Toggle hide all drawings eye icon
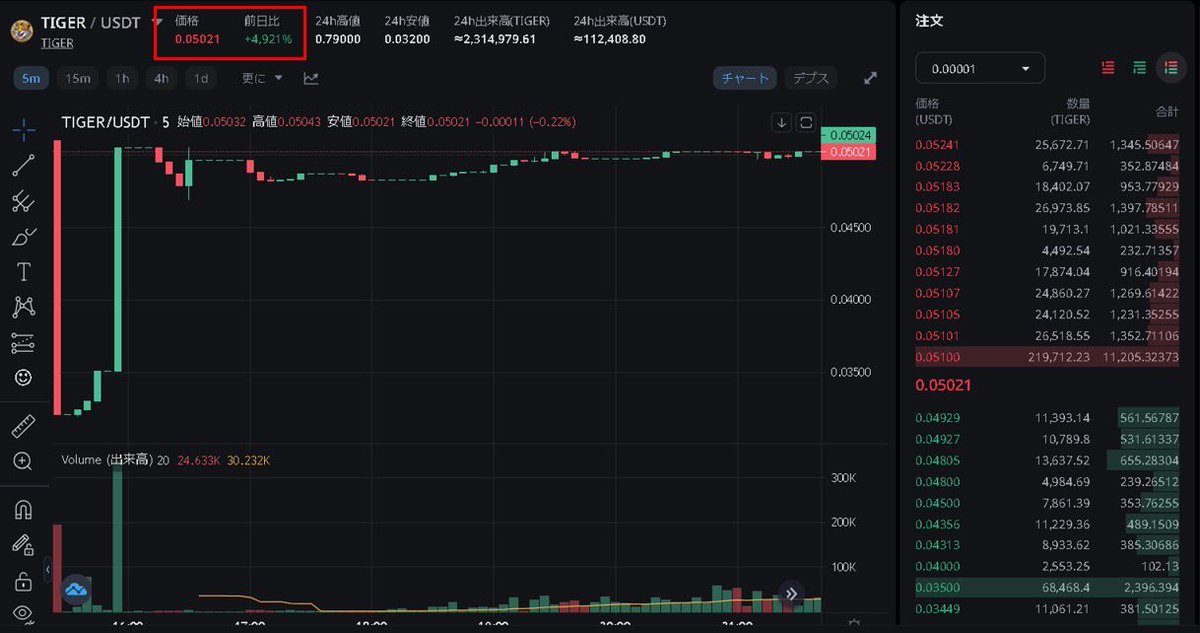 click(x=24, y=613)
